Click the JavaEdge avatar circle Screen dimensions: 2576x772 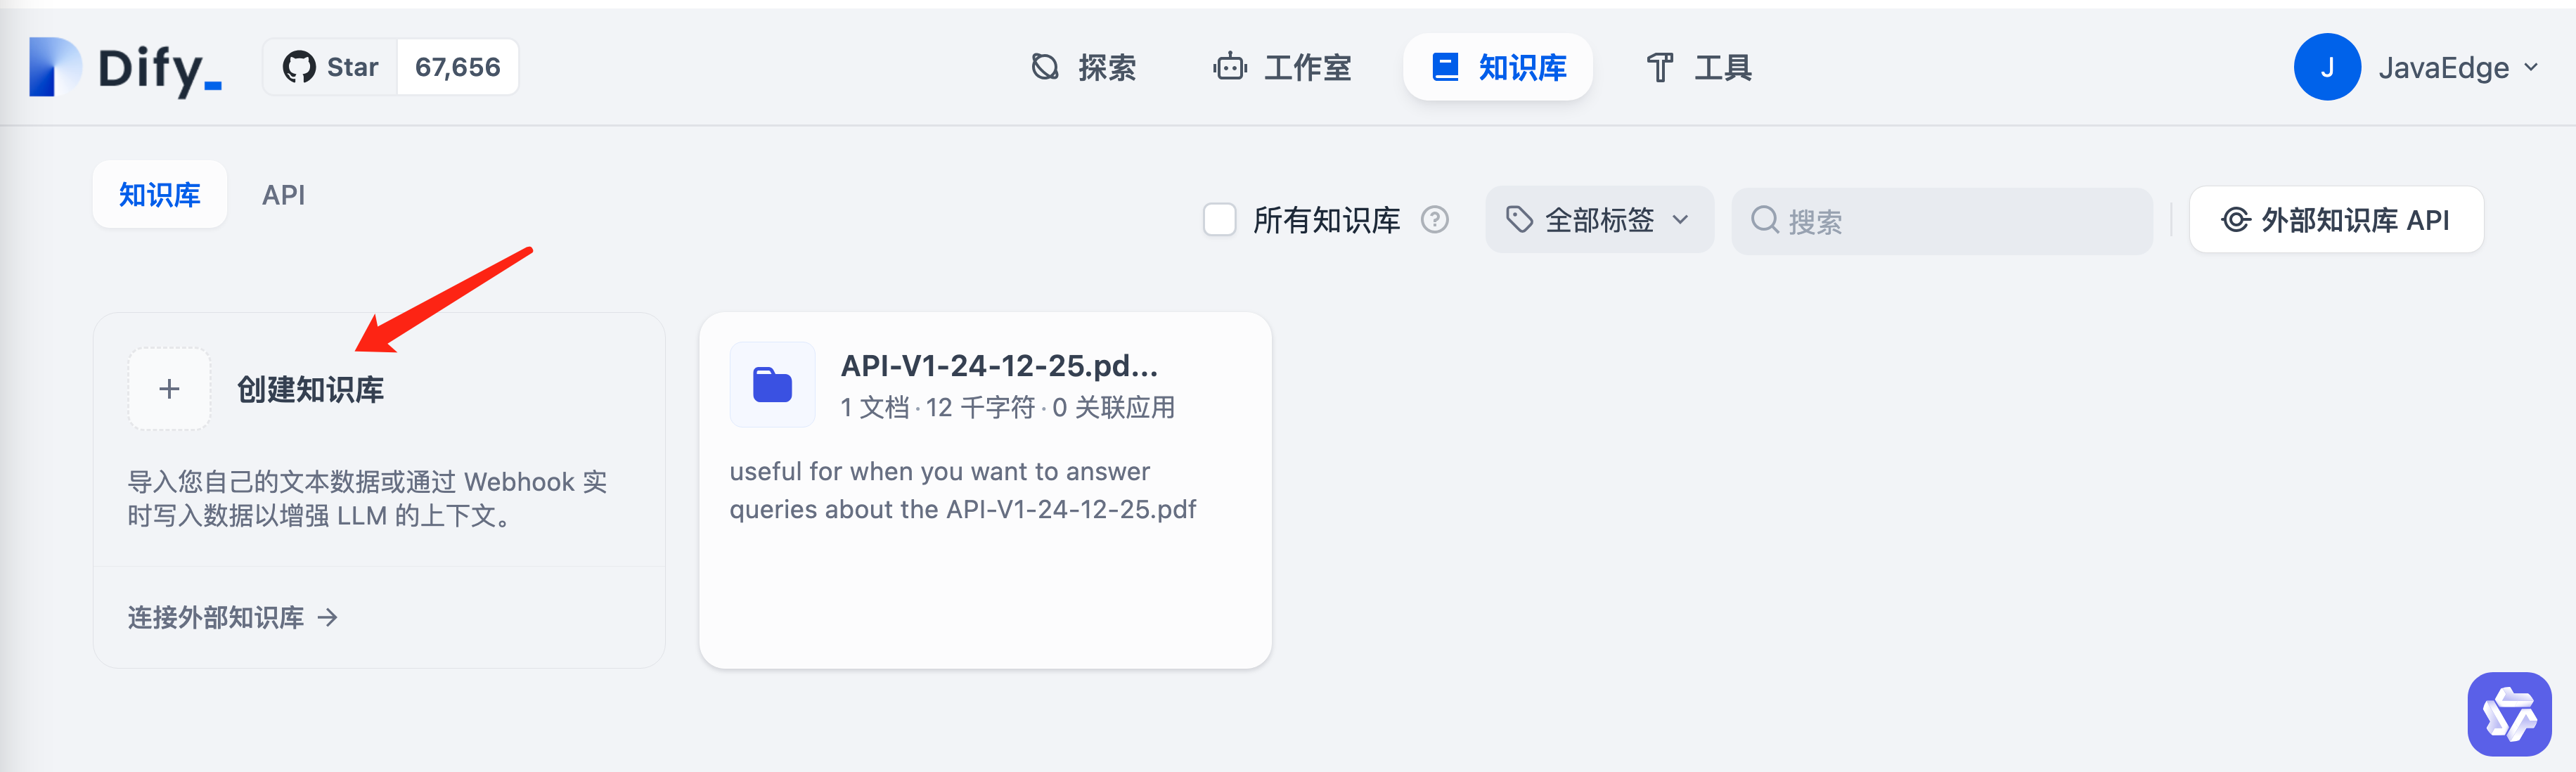(2327, 66)
